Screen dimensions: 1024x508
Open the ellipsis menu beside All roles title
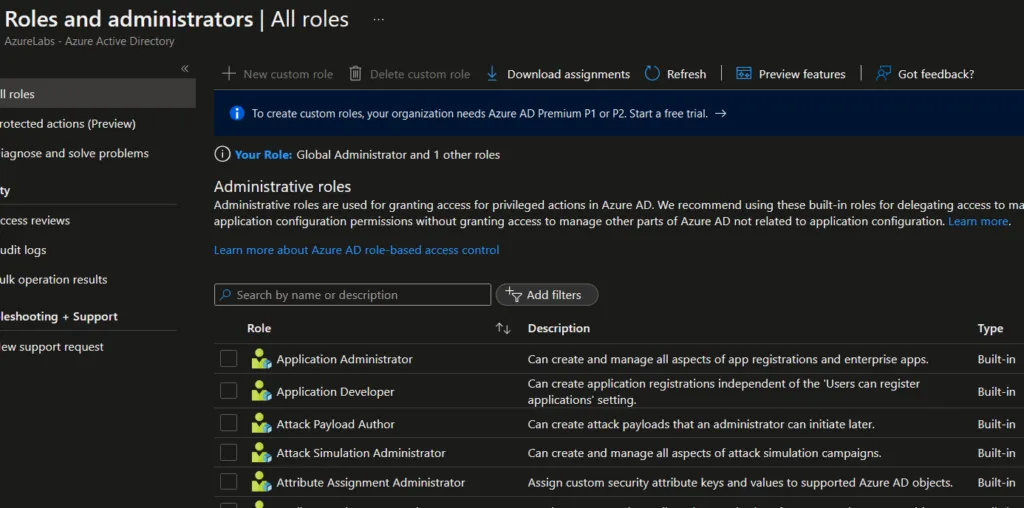point(378,20)
